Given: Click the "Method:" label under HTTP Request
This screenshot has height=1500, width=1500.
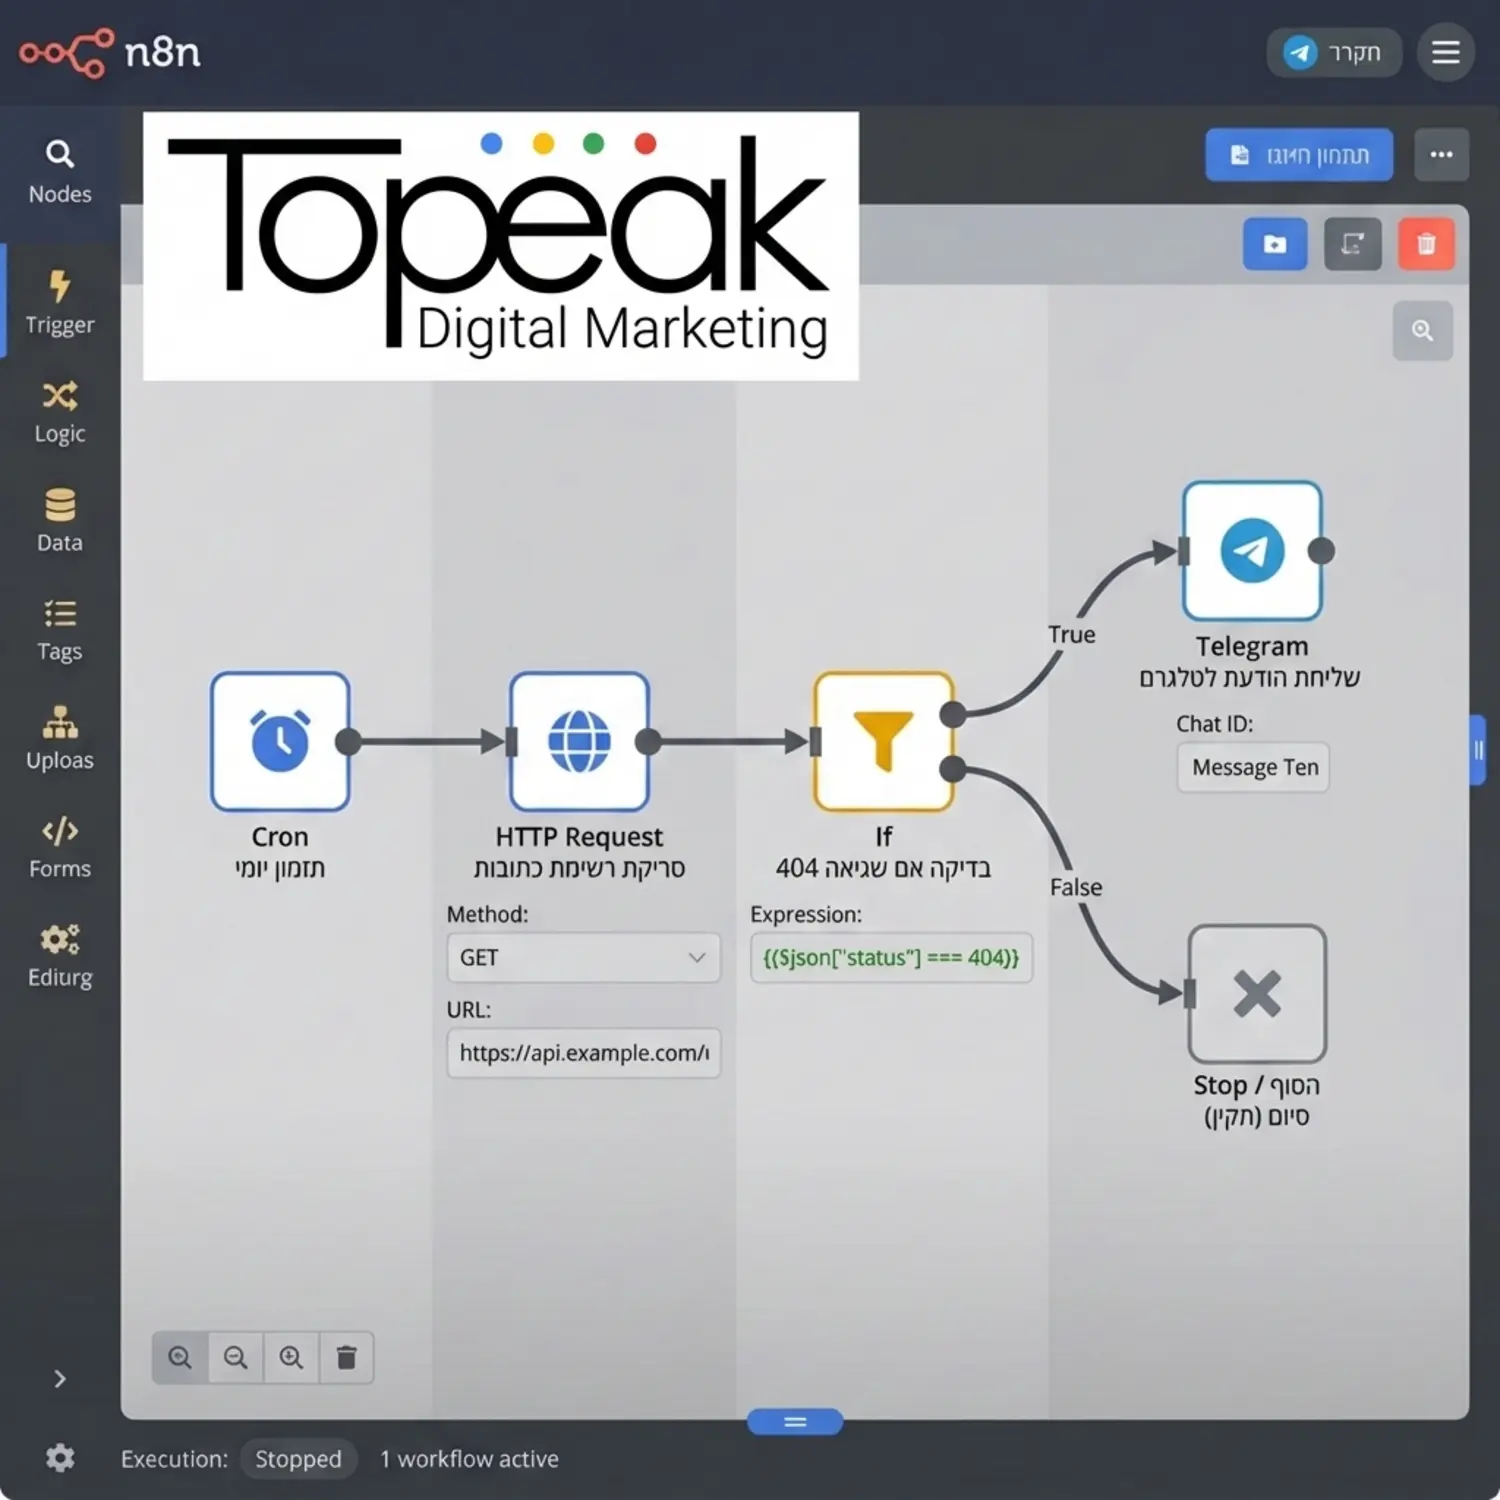Looking at the screenshot, I should pos(487,914).
